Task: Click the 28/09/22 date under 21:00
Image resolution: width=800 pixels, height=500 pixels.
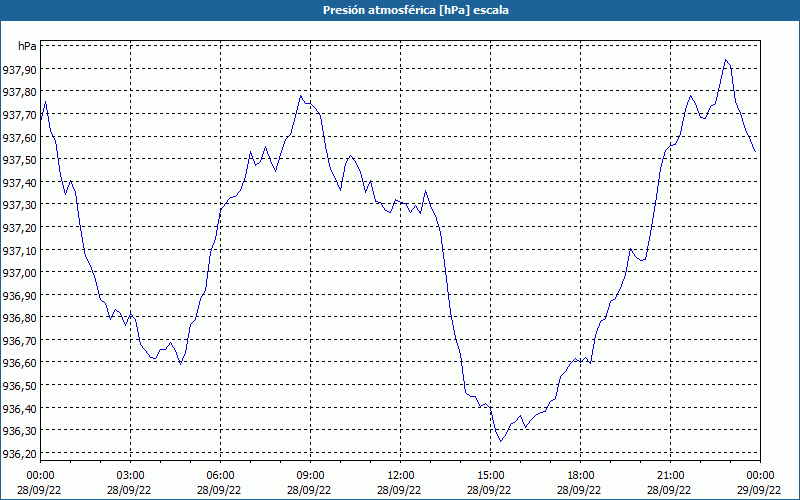Action: [669, 490]
